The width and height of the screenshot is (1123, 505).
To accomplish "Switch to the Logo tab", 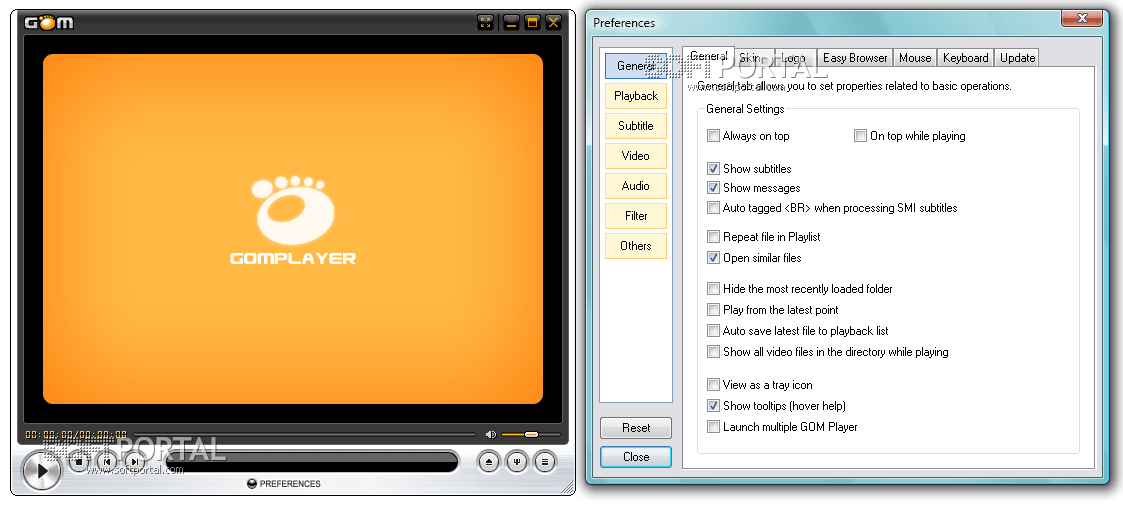I will tap(794, 58).
